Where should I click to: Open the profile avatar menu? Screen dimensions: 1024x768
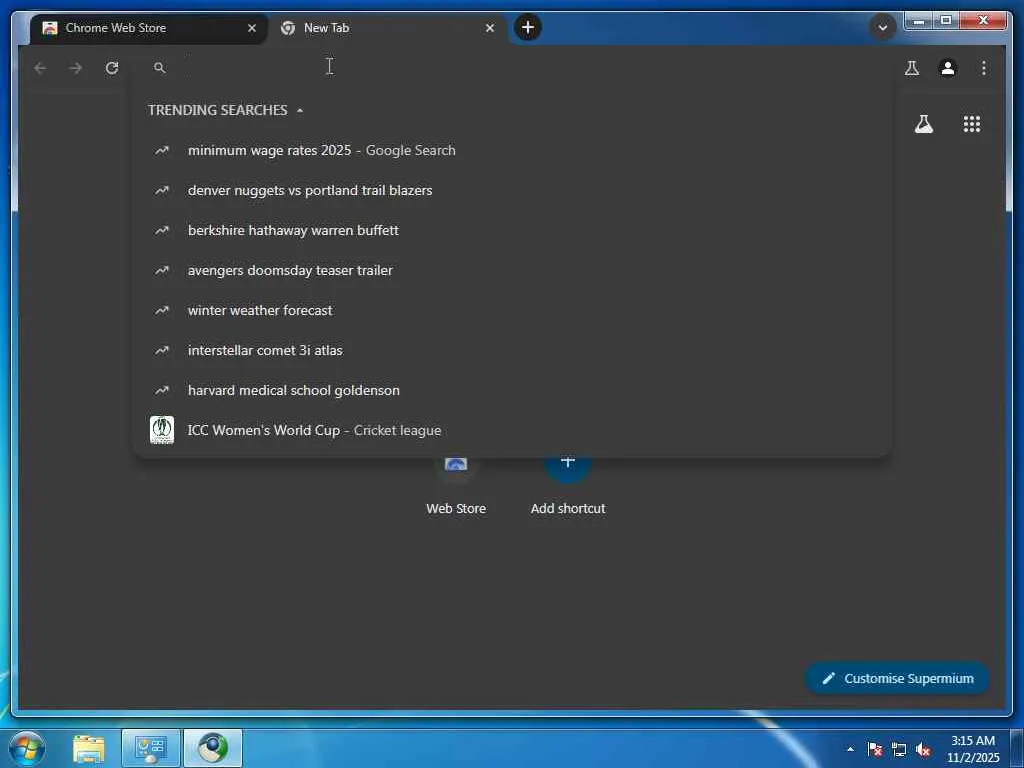[x=948, y=68]
